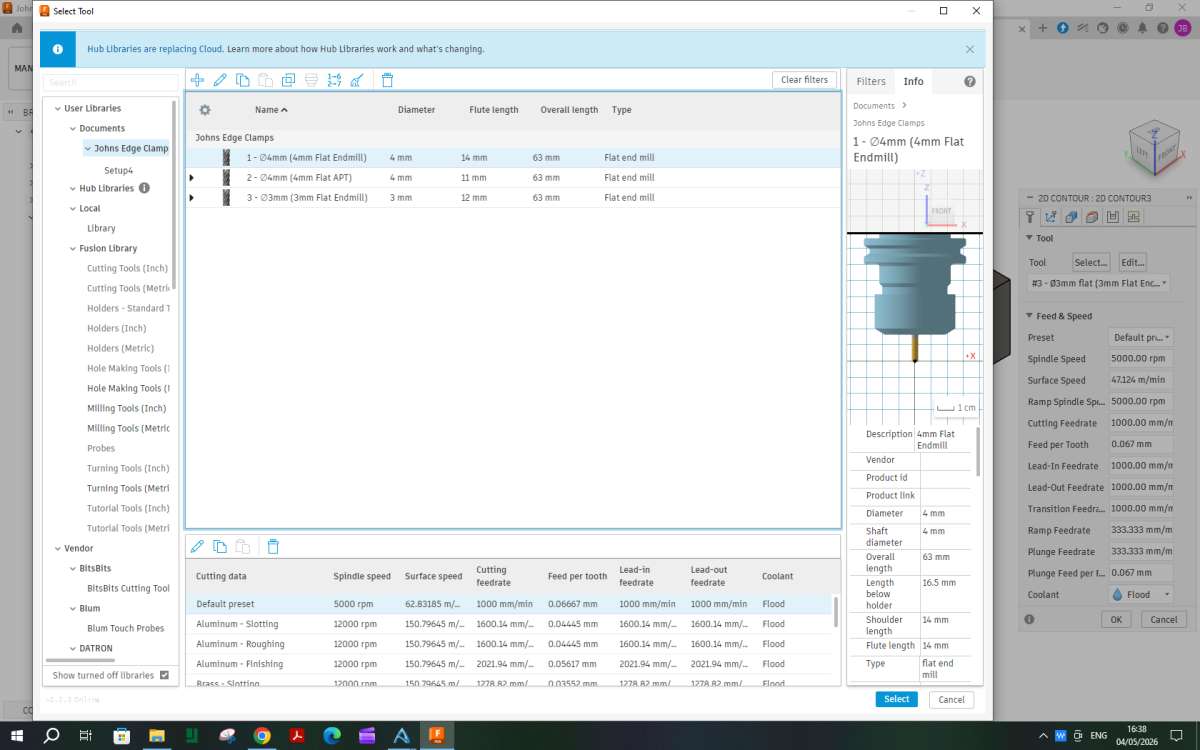Click the ViewCube in the Fusion viewport
This screenshot has height=750, width=1200.
1153,147
